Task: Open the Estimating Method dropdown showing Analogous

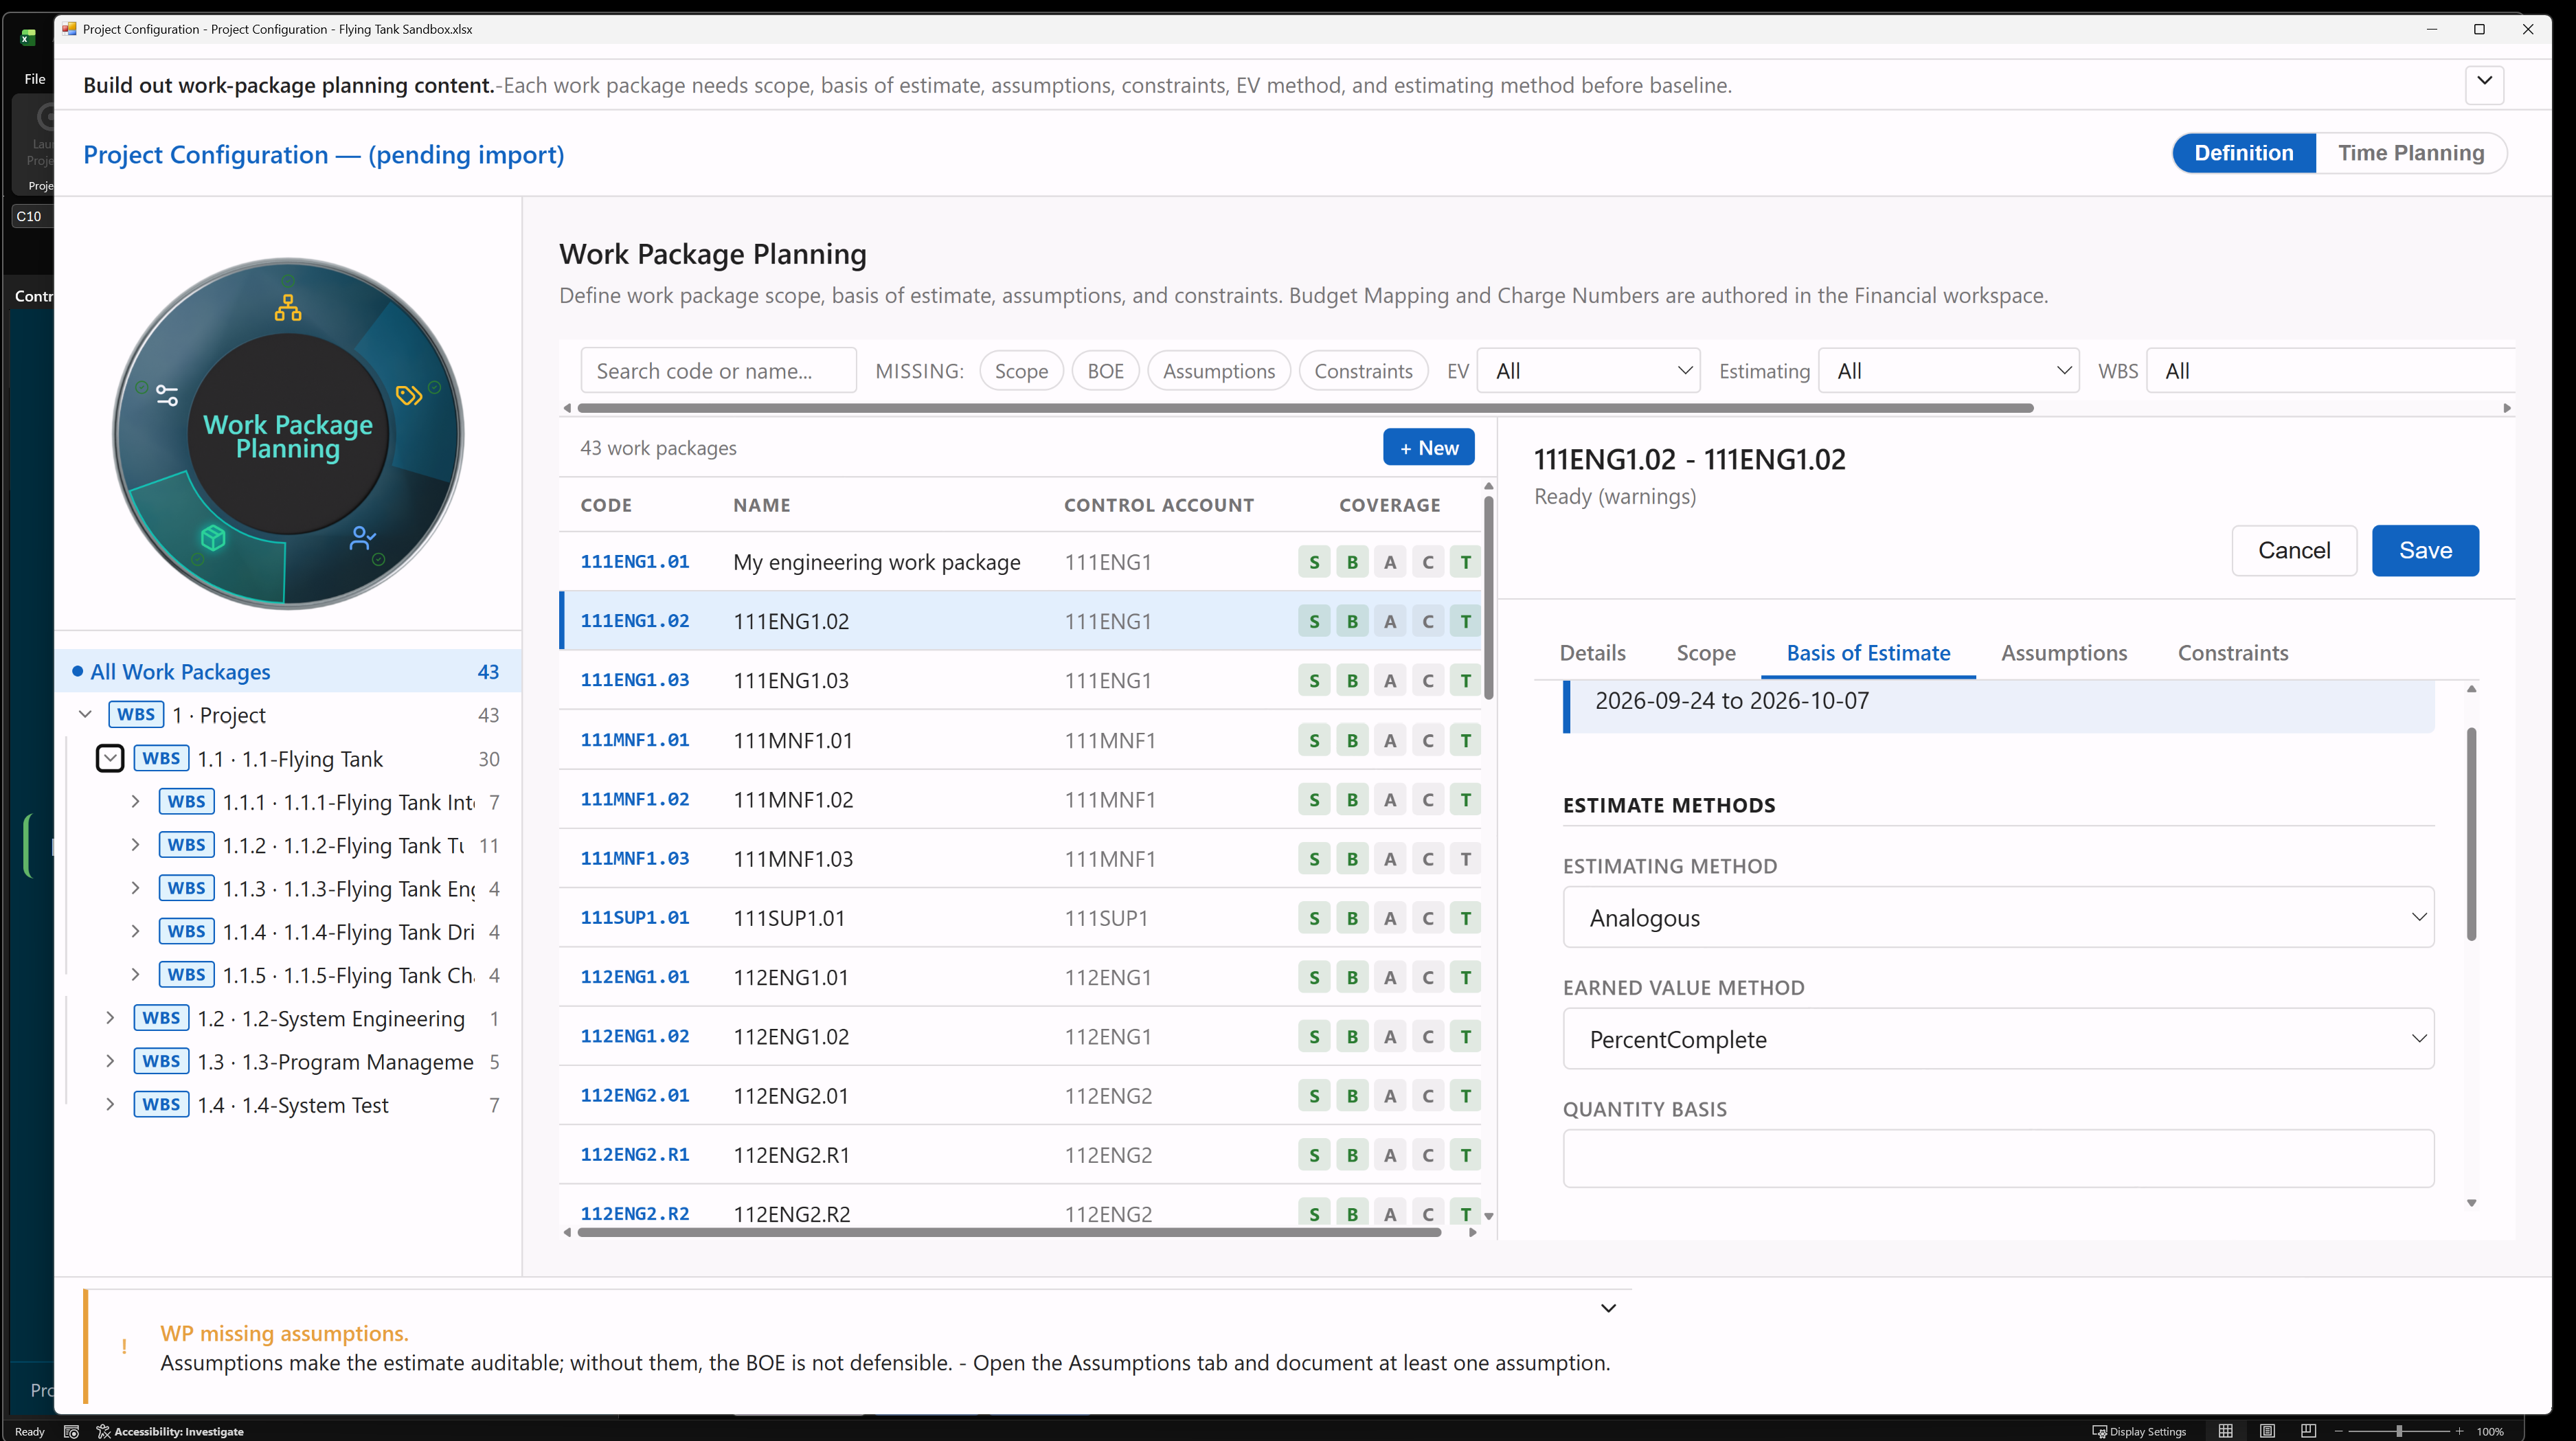Action: click(x=1998, y=917)
